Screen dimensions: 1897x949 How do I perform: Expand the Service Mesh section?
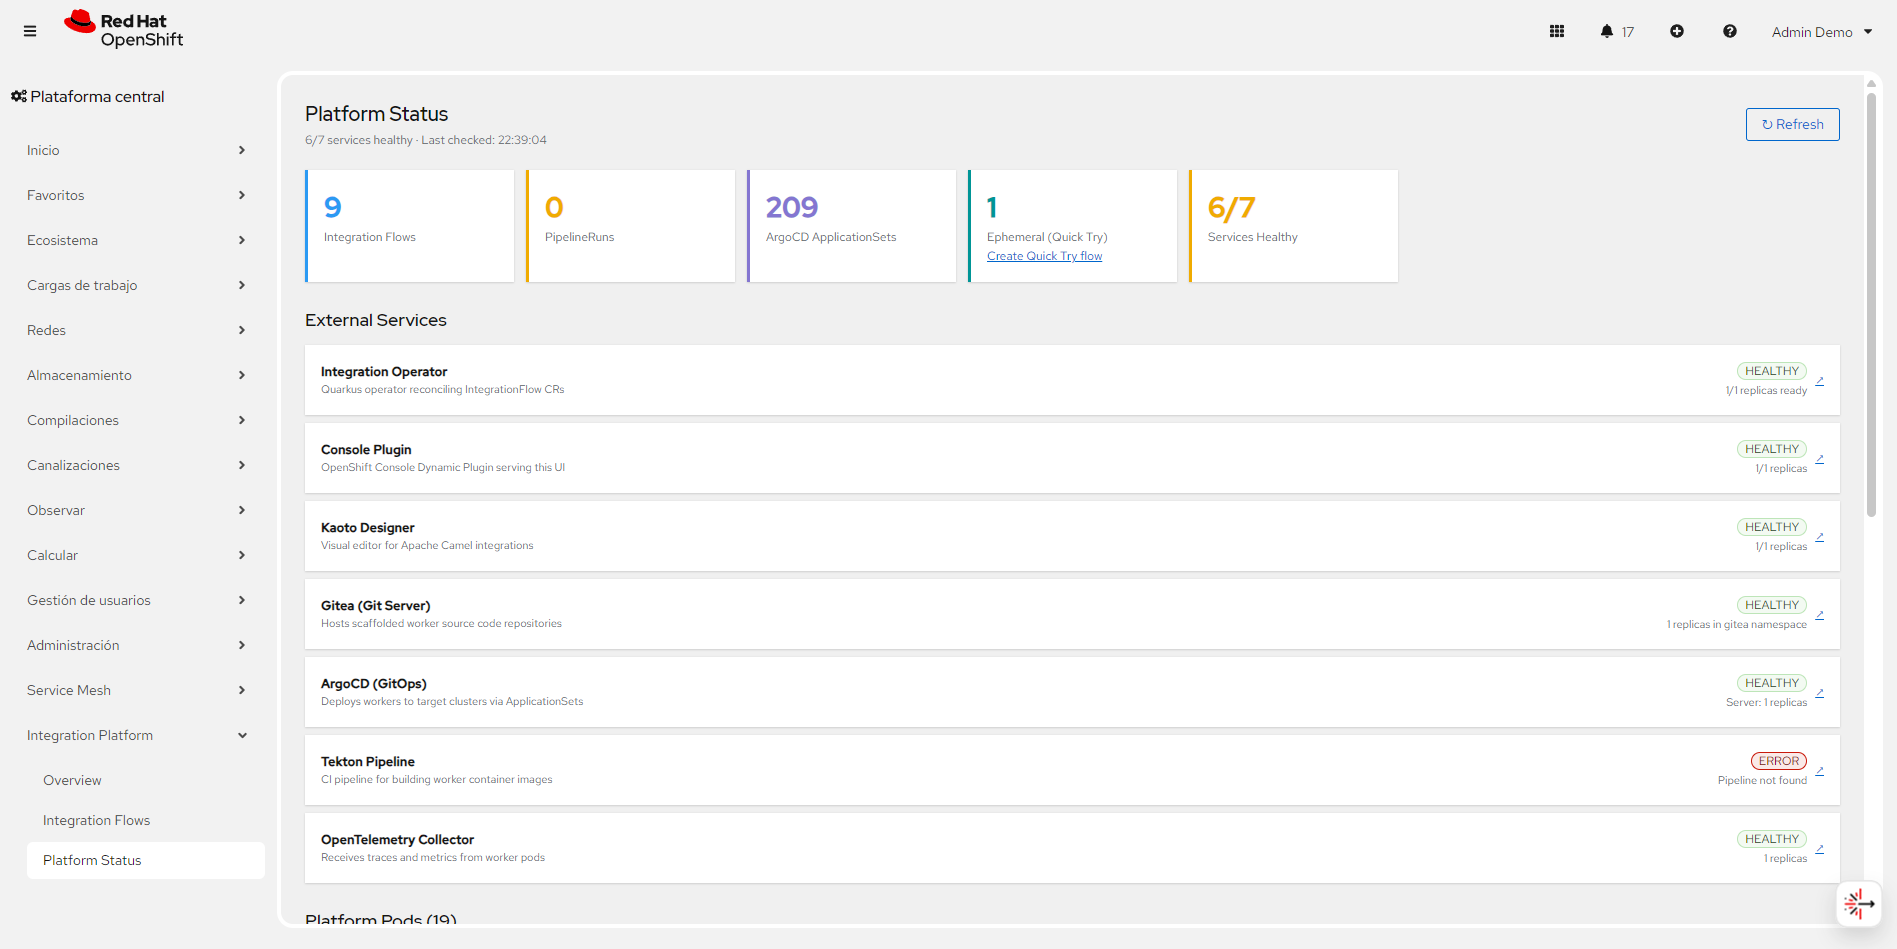(137, 690)
